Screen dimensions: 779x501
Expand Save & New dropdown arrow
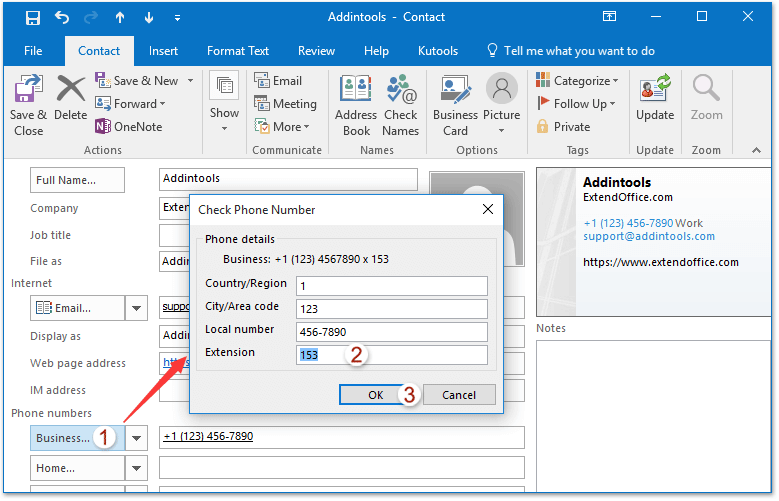[x=190, y=81]
